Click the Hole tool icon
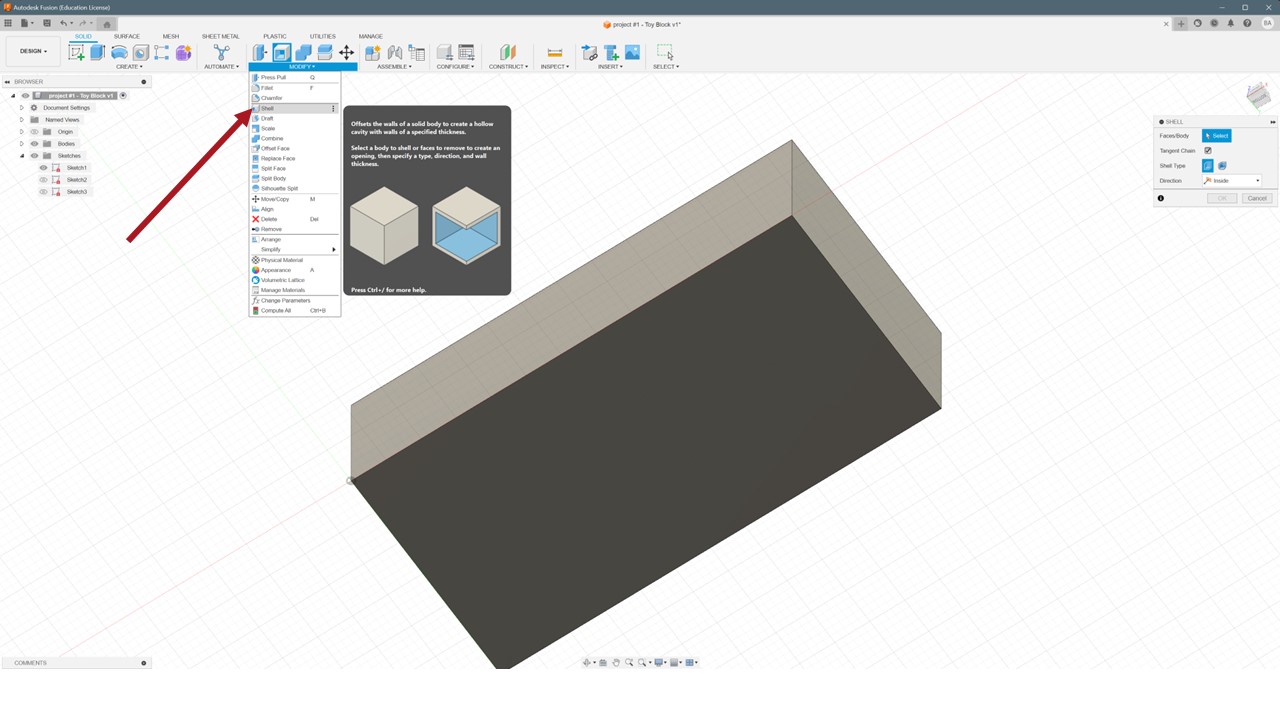Viewport: 1280px width, 720px height. (x=141, y=52)
